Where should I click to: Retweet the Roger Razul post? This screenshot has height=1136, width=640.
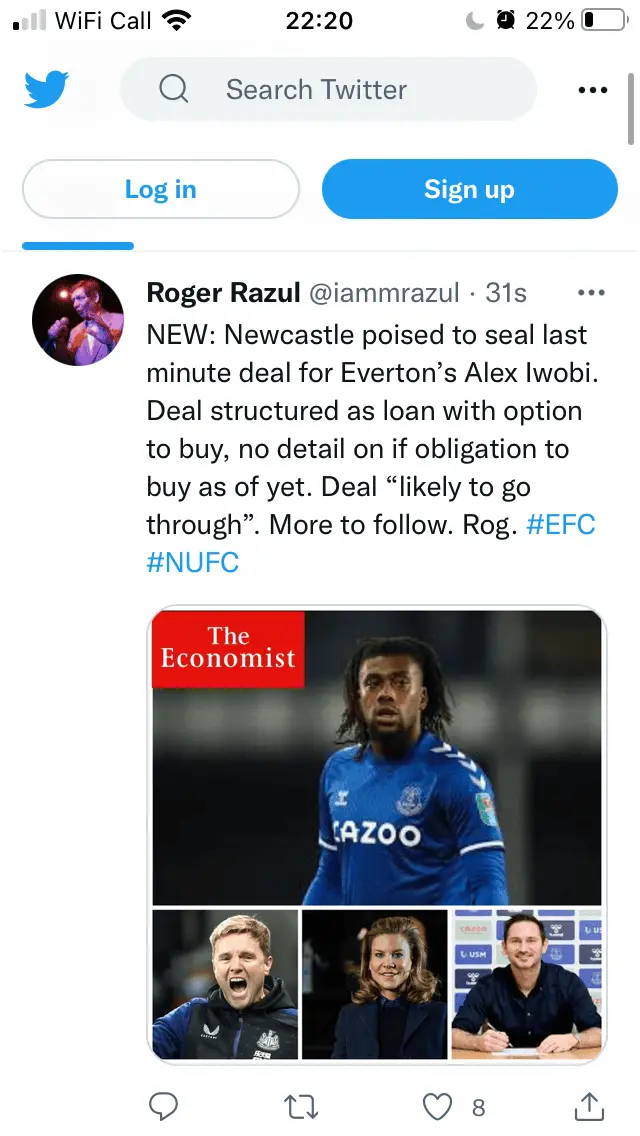pyautogui.click(x=302, y=1106)
